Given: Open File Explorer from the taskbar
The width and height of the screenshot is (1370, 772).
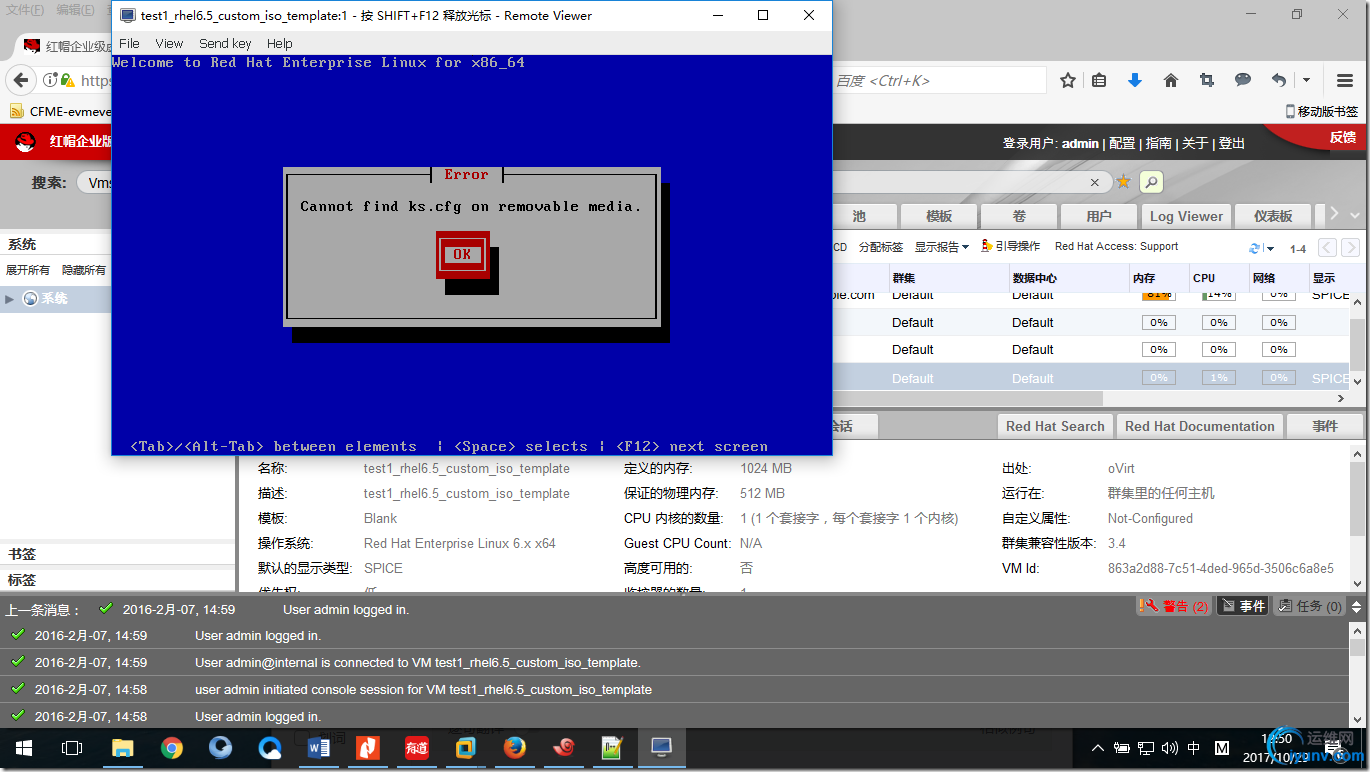Looking at the screenshot, I should pos(122,748).
